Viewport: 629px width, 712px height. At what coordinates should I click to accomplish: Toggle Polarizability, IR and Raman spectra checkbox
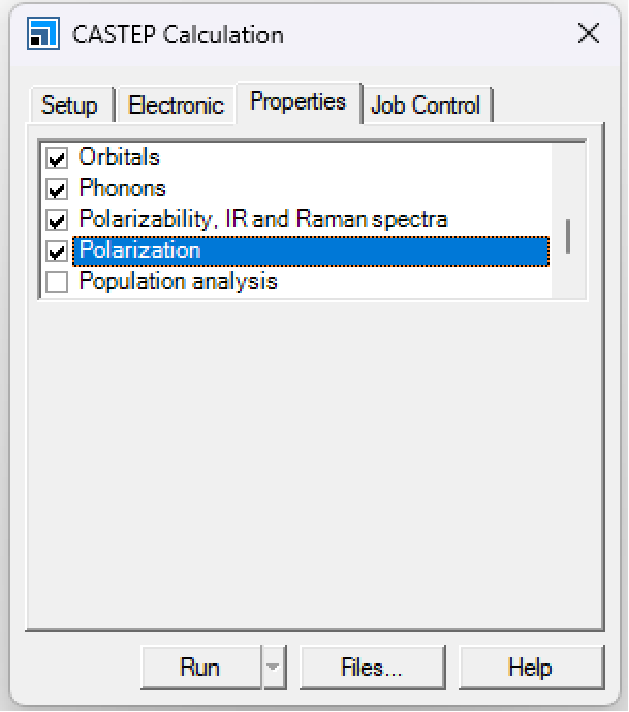coord(58,220)
